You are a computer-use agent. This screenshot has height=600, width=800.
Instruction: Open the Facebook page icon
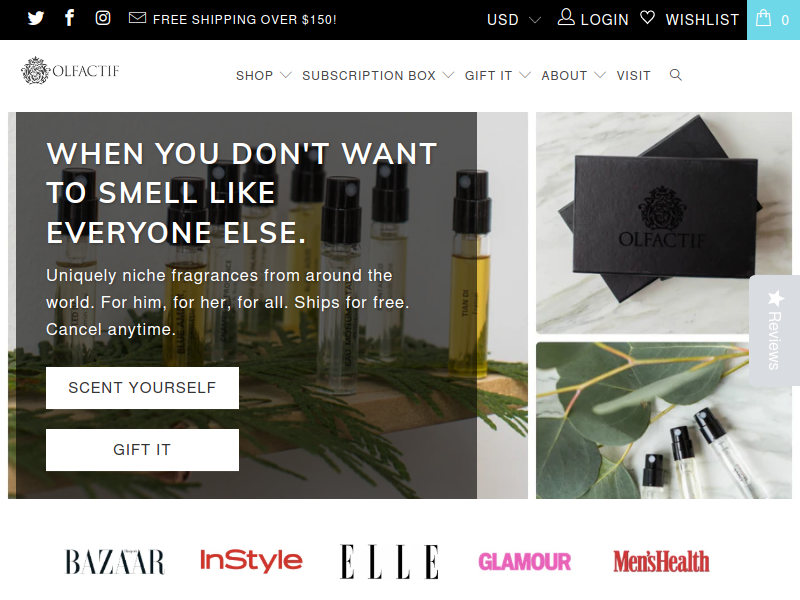[69, 18]
